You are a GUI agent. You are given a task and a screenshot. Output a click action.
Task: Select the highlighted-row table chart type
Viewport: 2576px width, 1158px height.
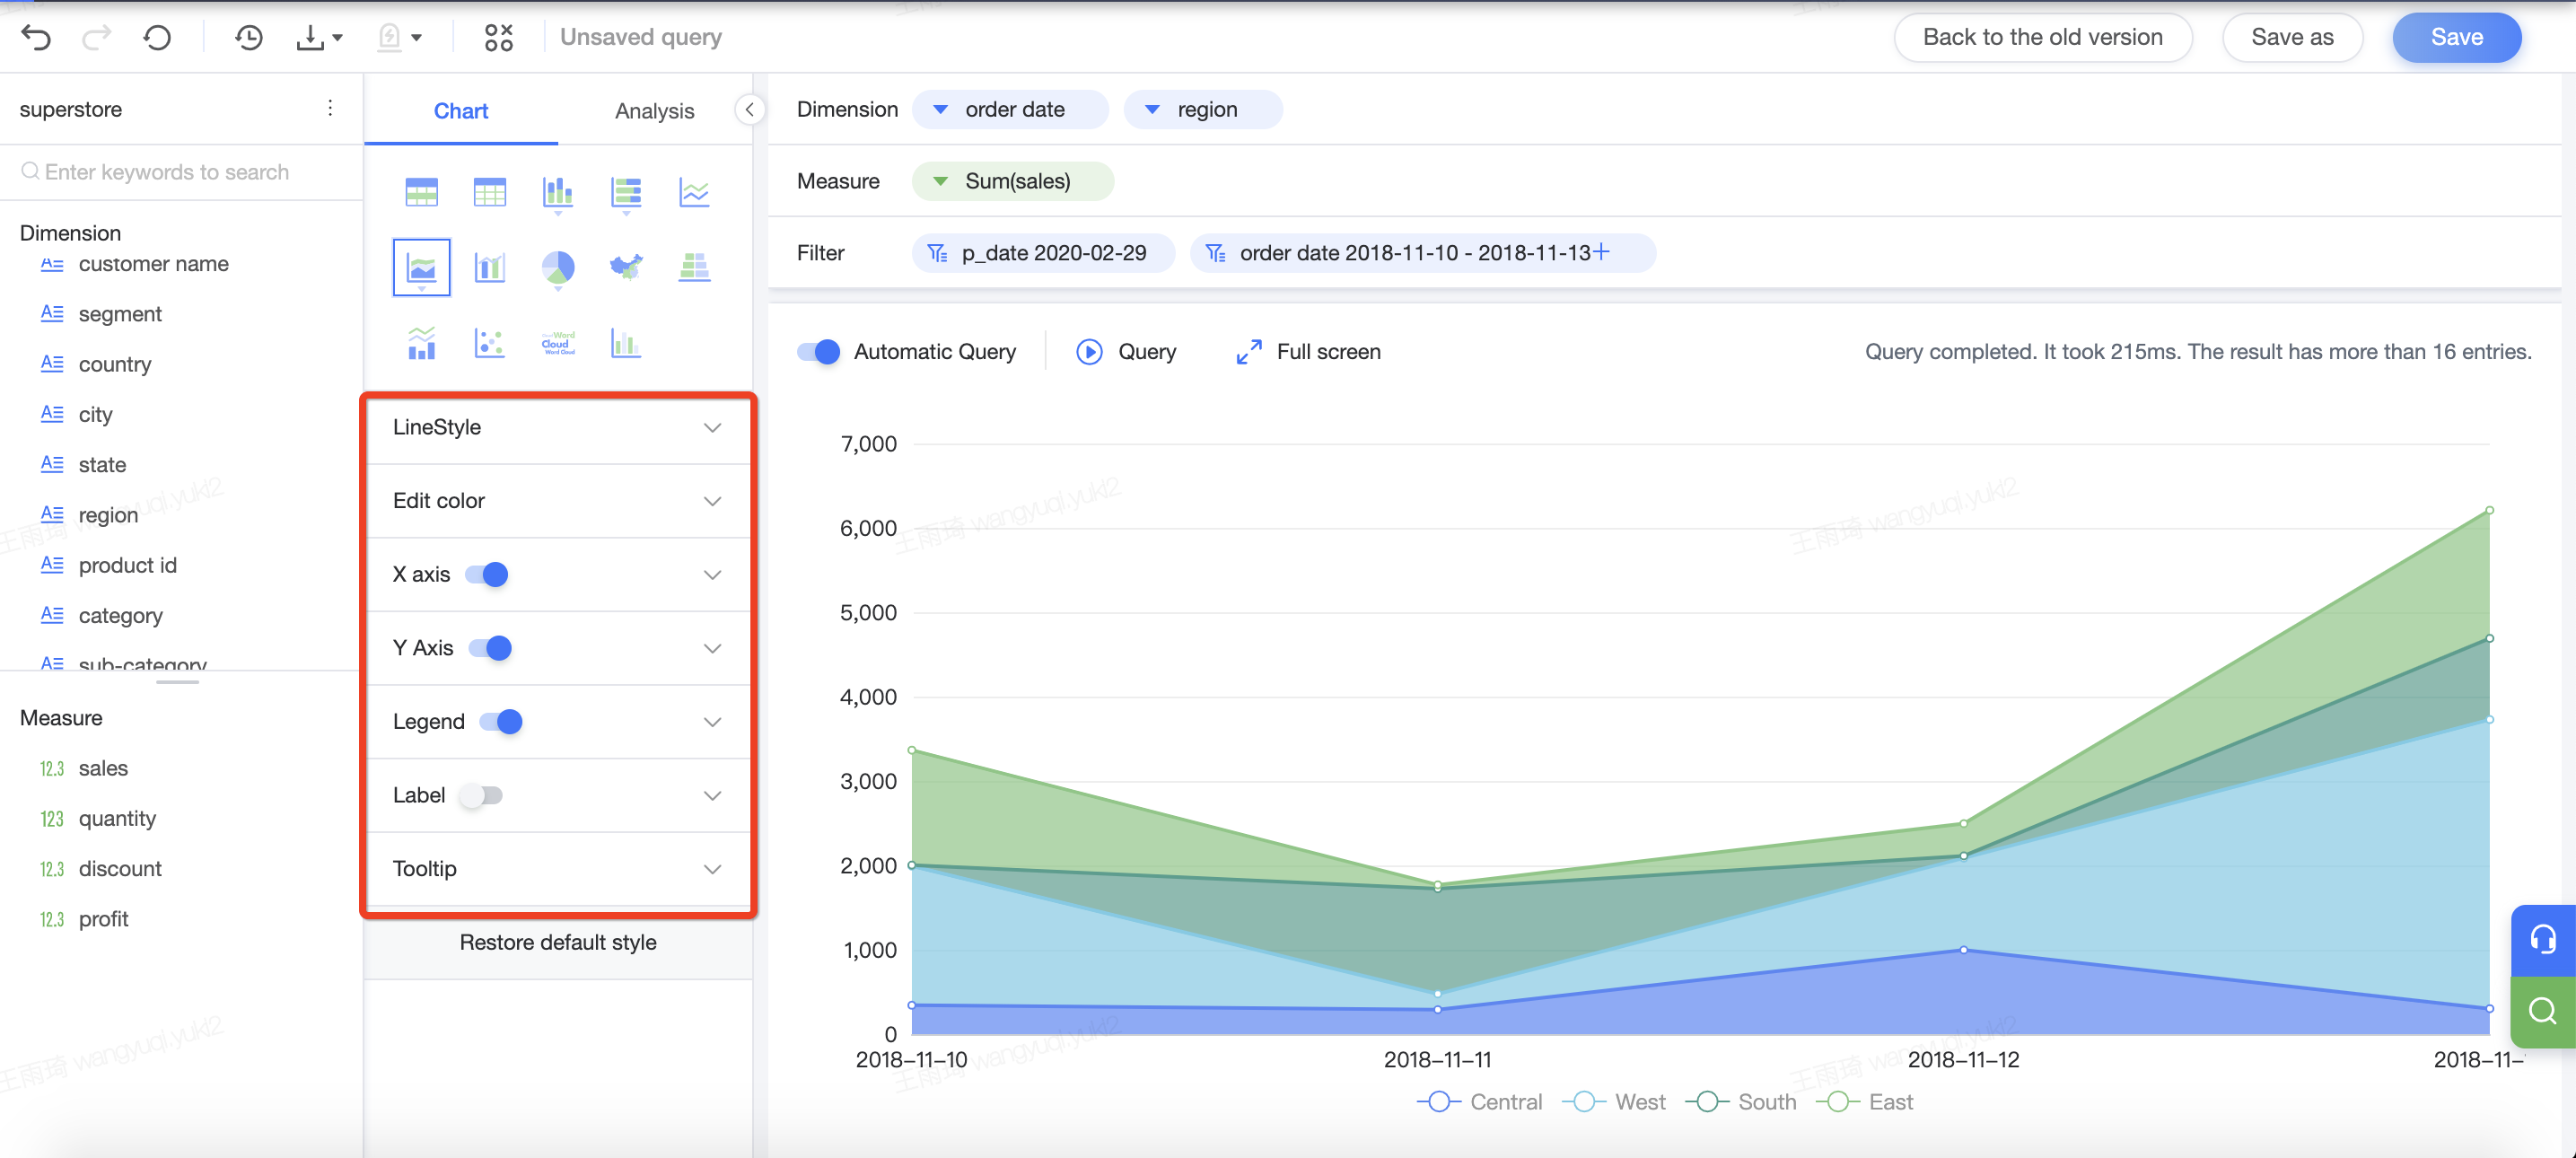pyautogui.click(x=422, y=192)
